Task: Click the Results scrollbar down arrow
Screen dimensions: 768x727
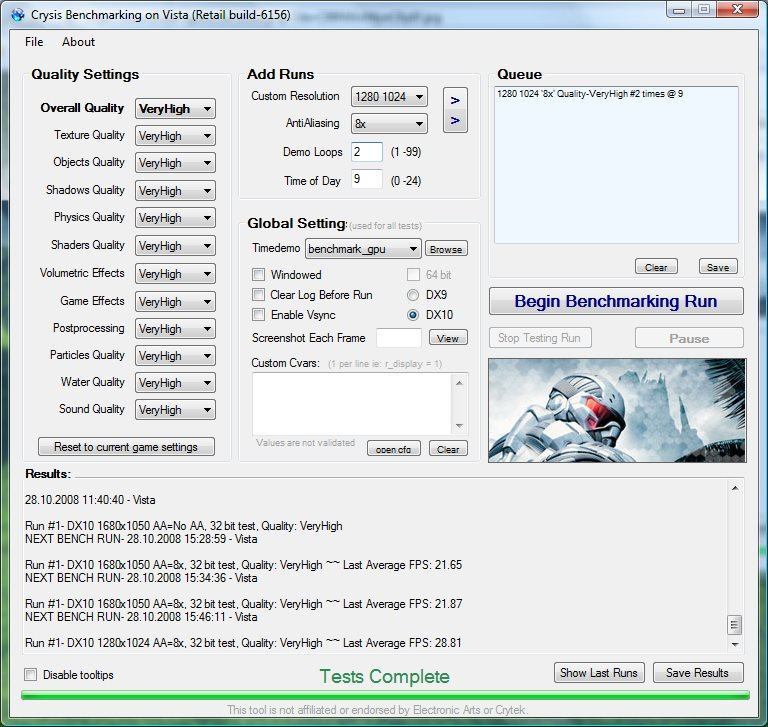Action: pyautogui.click(x=735, y=645)
